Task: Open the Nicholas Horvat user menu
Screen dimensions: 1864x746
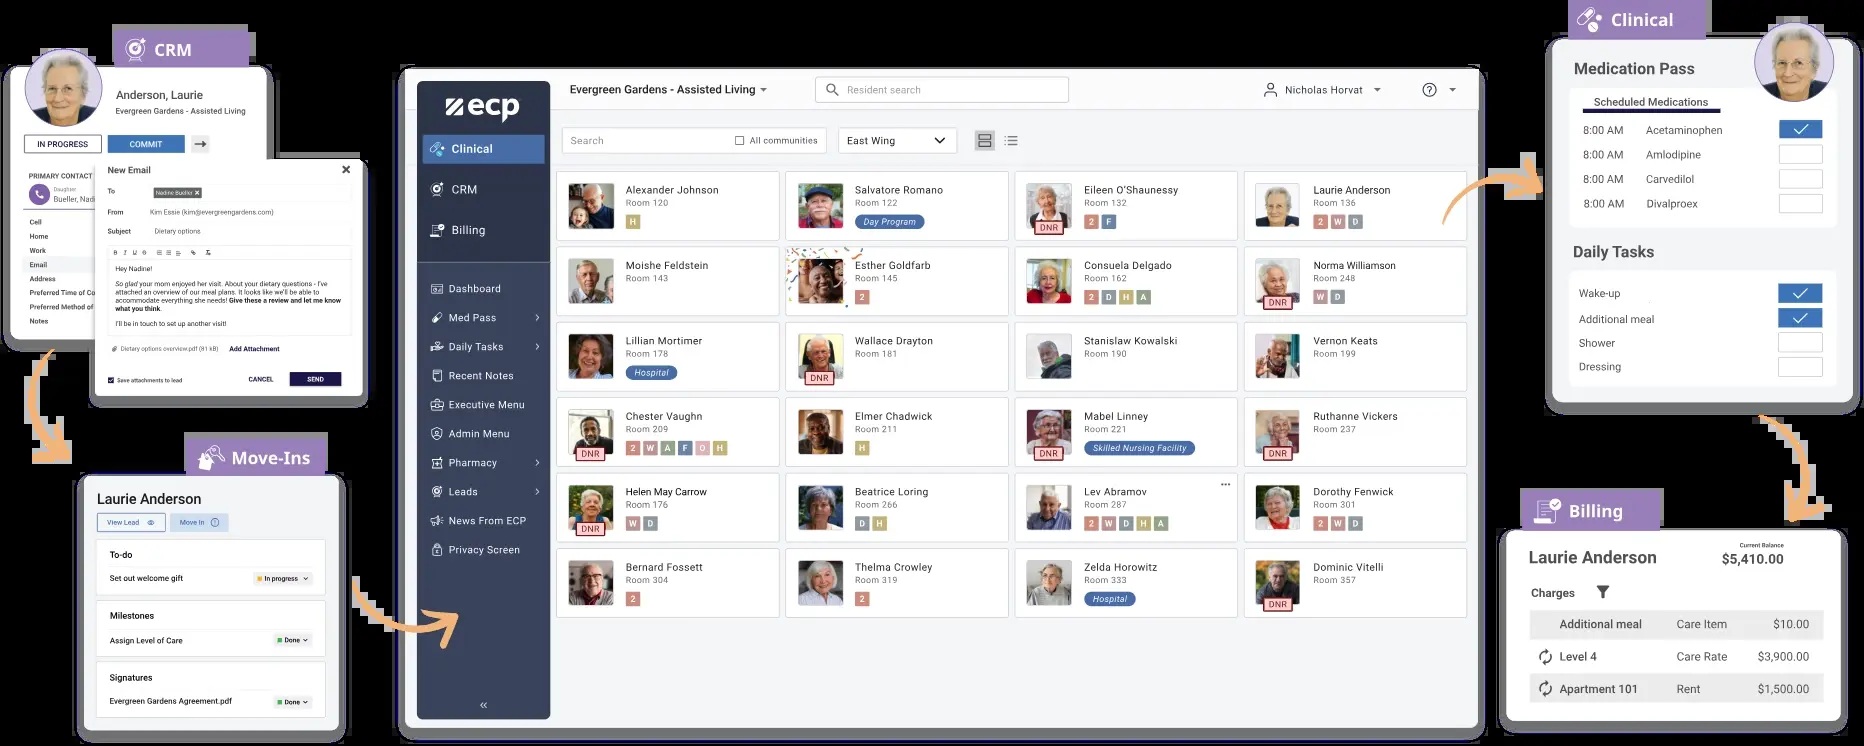Action: [1322, 90]
